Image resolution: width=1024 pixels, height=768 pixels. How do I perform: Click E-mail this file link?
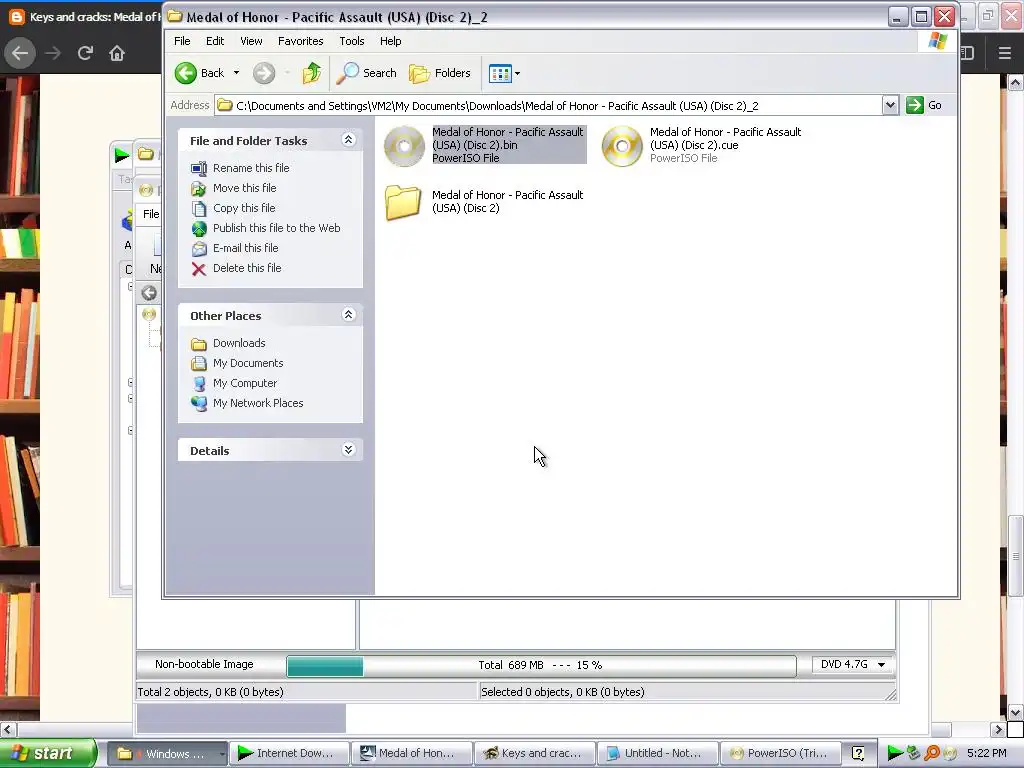(246, 248)
